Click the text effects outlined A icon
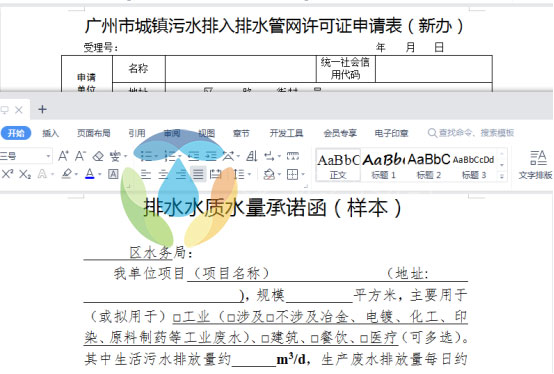Image resolution: width=554 pixels, height=374 pixels. point(42,174)
